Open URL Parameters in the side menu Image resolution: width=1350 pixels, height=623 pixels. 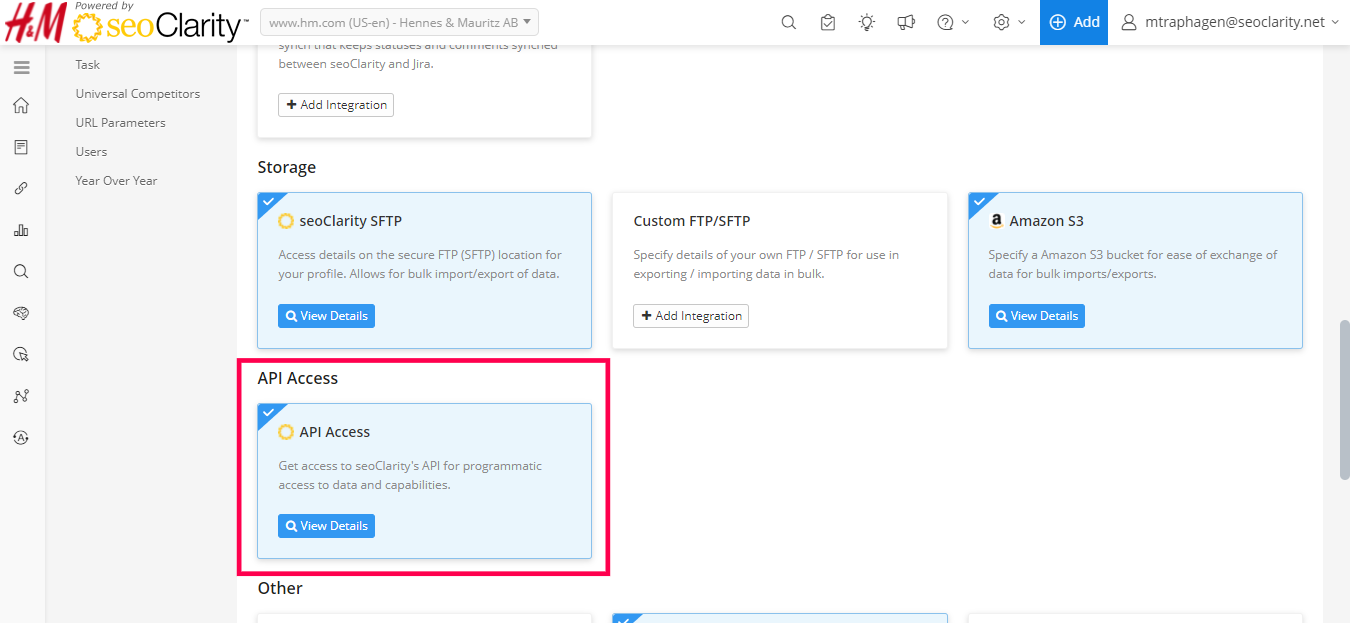click(x=120, y=123)
